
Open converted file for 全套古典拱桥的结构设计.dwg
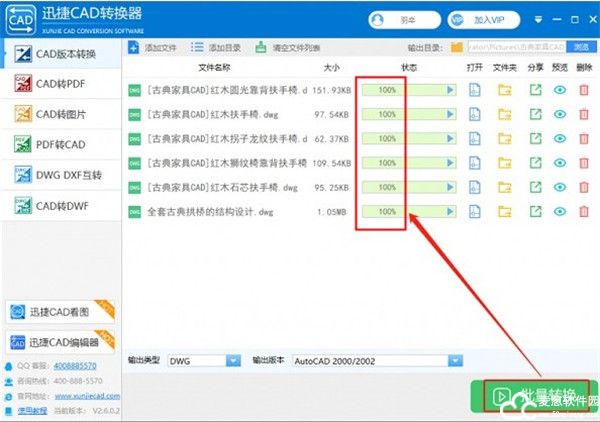pyautogui.click(x=474, y=212)
